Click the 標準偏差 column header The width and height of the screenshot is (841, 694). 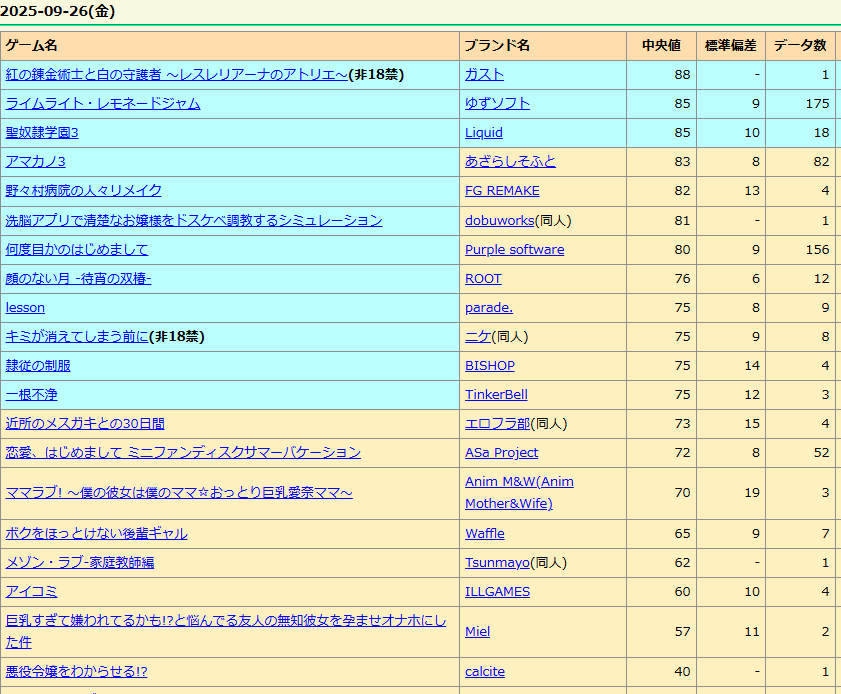pyautogui.click(x=731, y=46)
